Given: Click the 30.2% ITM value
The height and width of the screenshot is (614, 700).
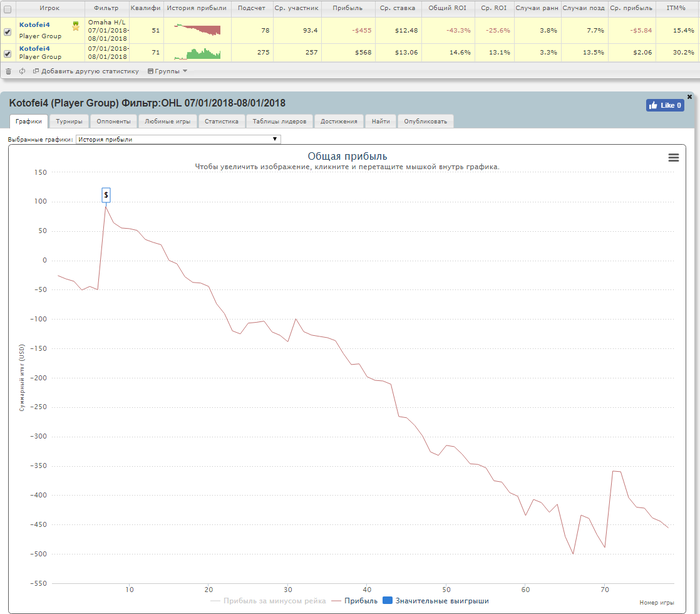Looking at the screenshot, I should point(683,53).
